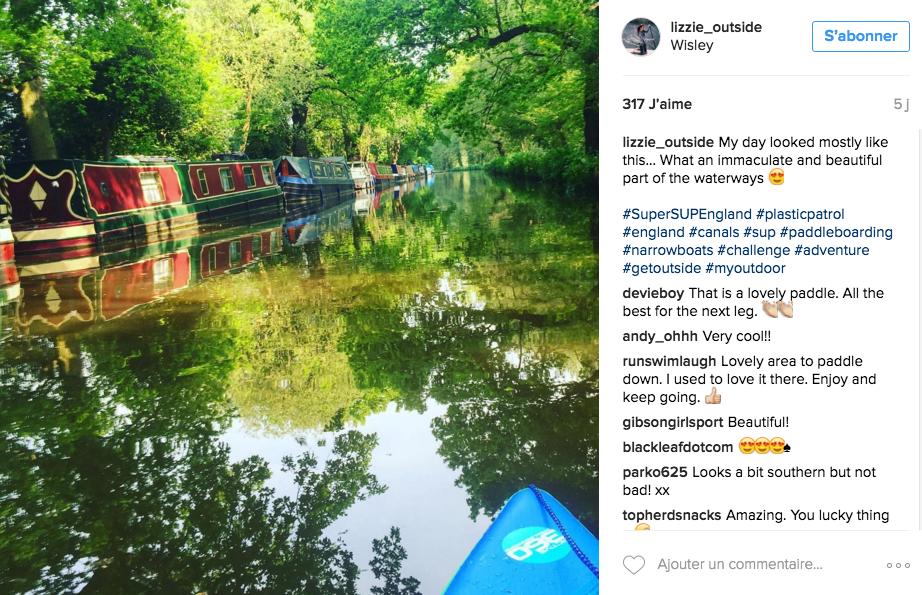Click S'abonner to follow the account
This screenshot has width=922, height=595.
[860, 36]
